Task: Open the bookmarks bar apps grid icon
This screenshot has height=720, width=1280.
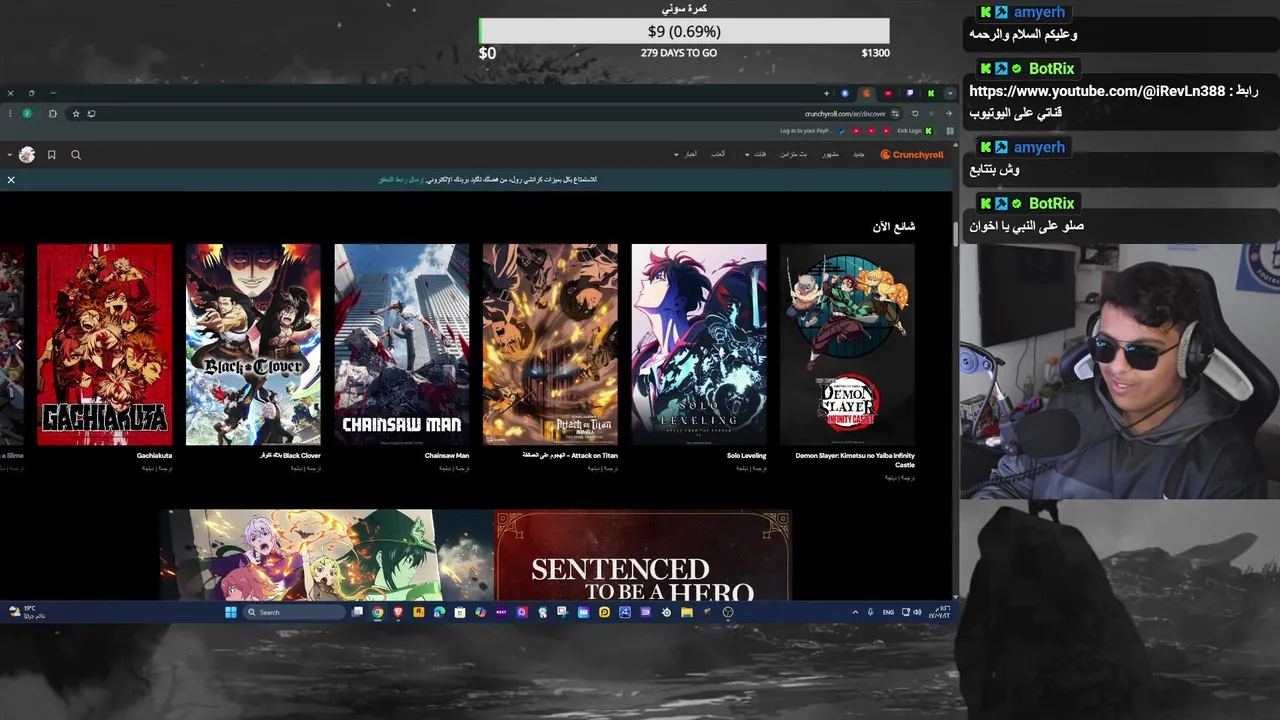Action: pos(950,131)
